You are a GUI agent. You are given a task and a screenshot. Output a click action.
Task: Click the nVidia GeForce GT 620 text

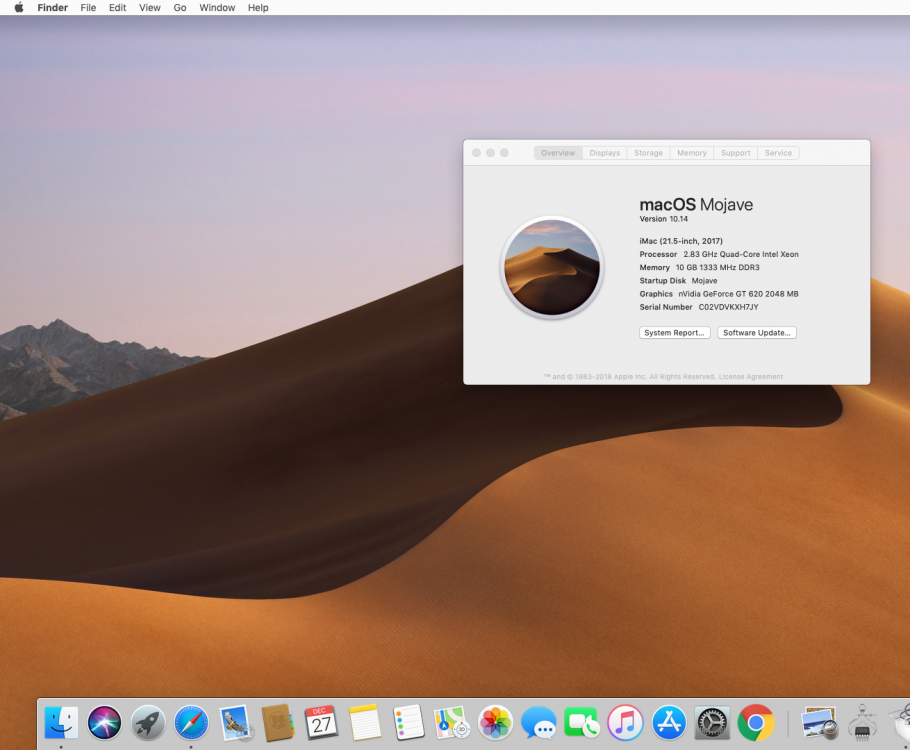pos(738,294)
